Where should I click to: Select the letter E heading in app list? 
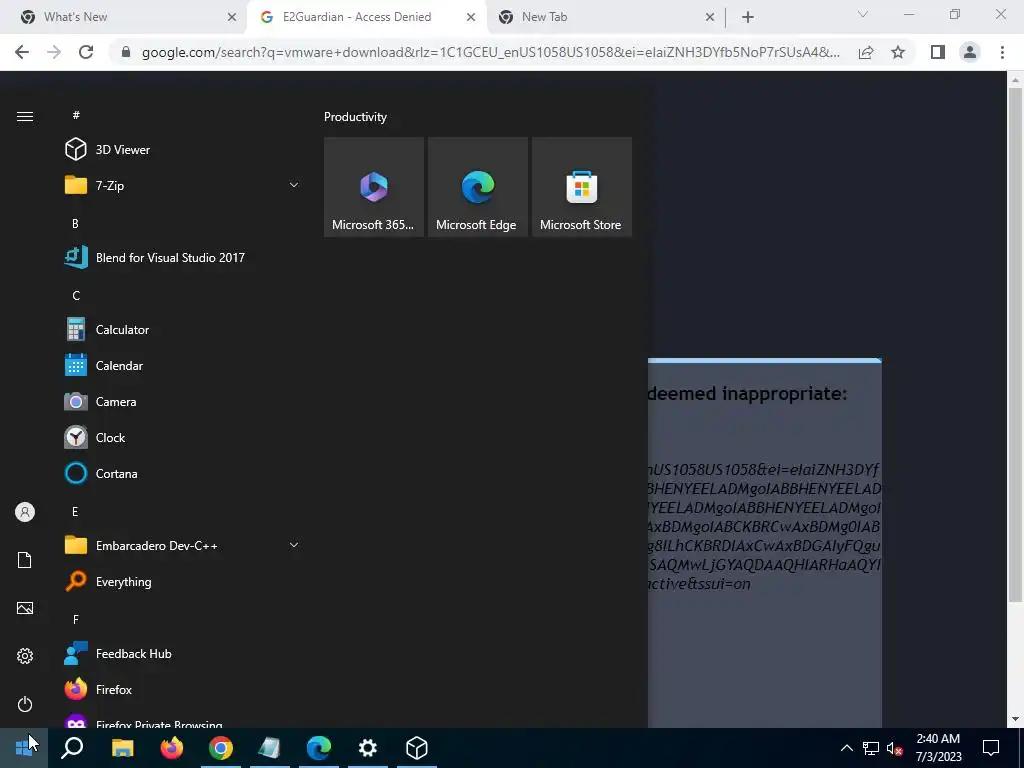[x=75, y=511]
